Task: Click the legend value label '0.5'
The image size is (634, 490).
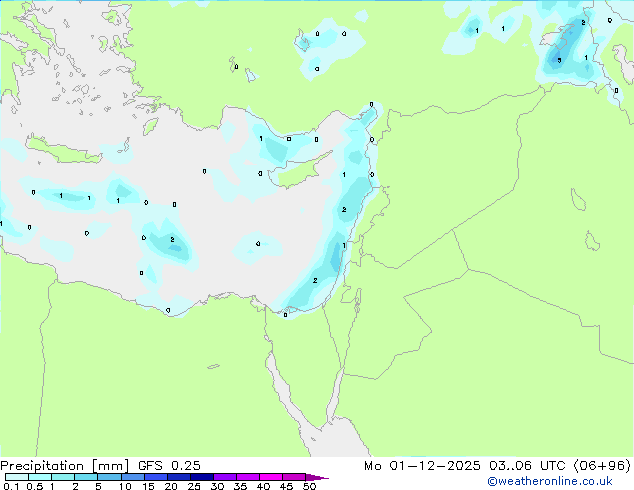Action: [35, 486]
